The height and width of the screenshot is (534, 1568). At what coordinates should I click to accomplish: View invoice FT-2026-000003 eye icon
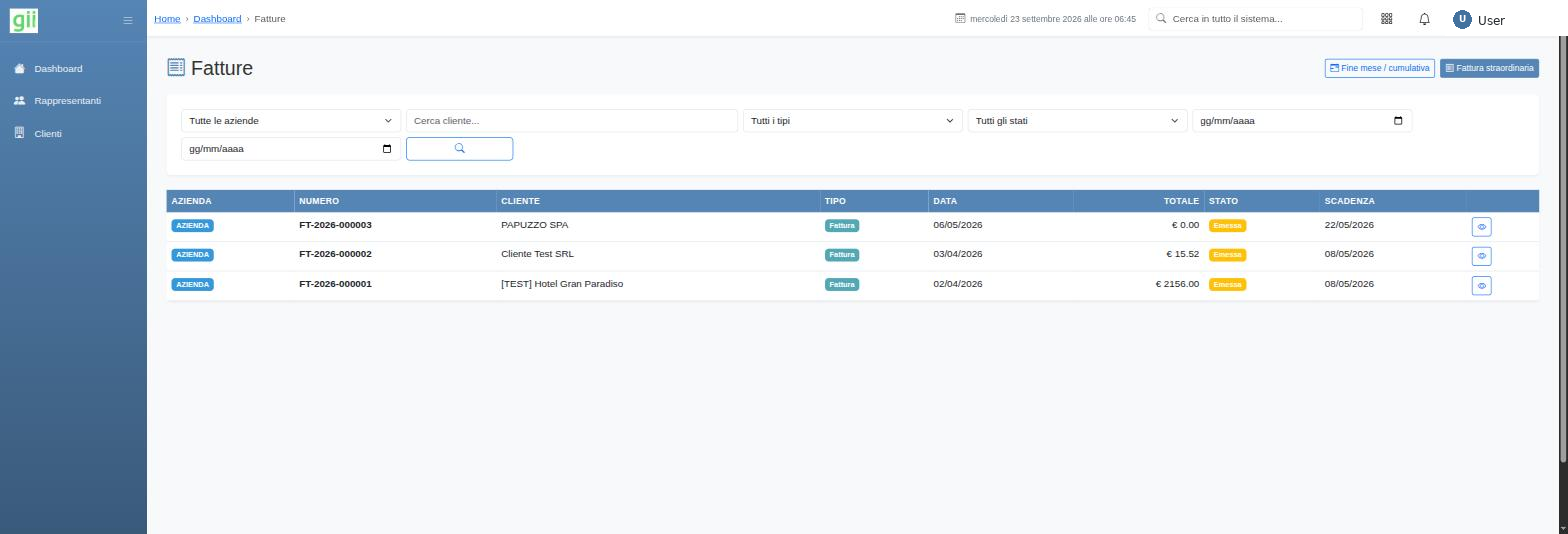click(1482, 227)
